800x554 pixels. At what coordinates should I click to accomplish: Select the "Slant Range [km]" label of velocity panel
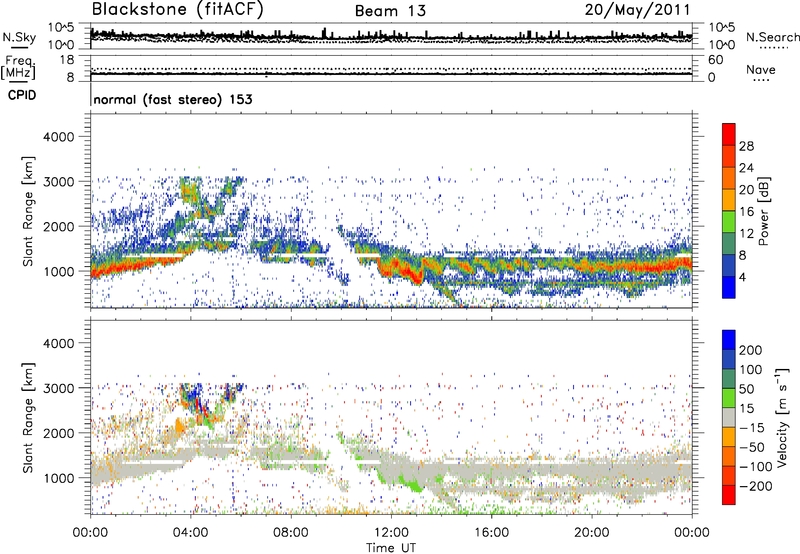point(29,417)
